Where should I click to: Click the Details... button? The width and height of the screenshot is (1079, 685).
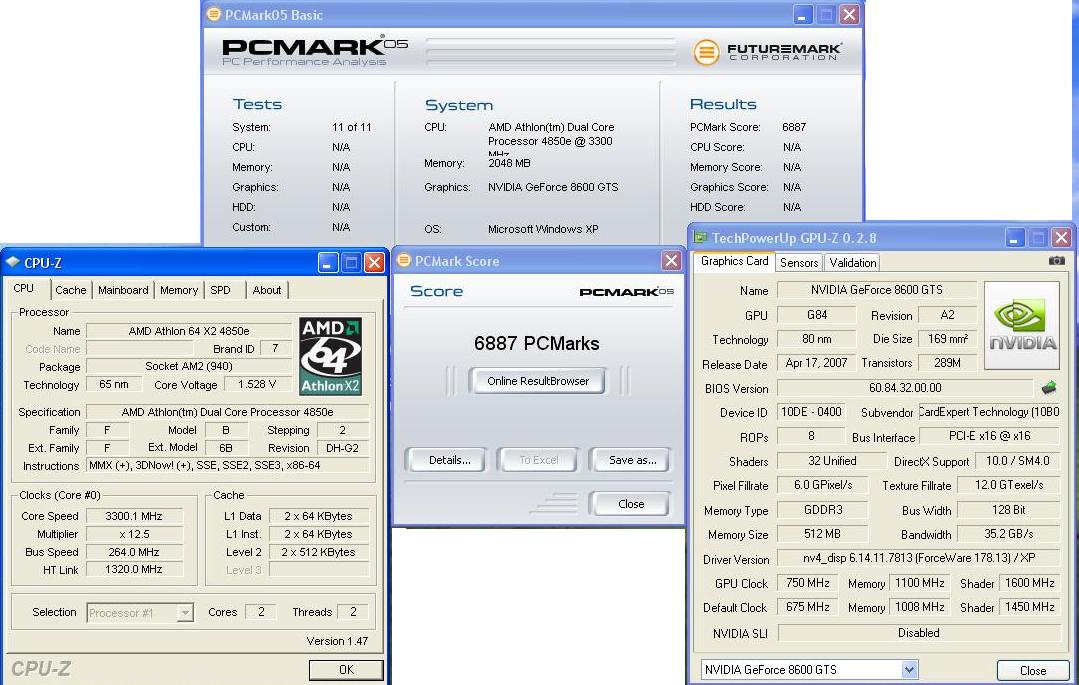point(449,460)
